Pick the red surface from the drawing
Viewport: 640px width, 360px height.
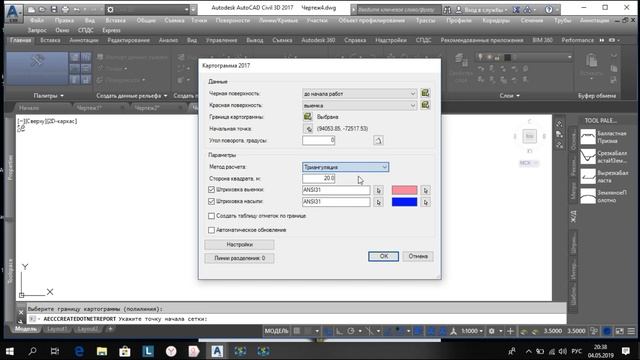(x=425, y=105)
